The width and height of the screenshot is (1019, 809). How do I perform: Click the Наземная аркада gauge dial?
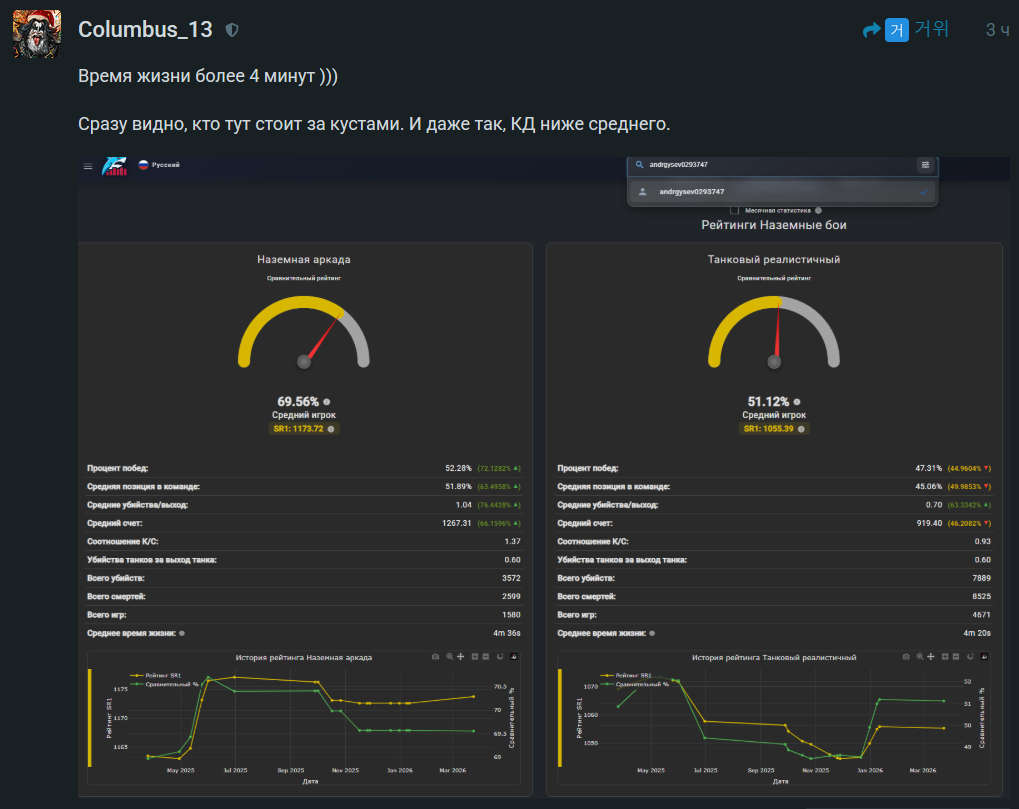304,335
